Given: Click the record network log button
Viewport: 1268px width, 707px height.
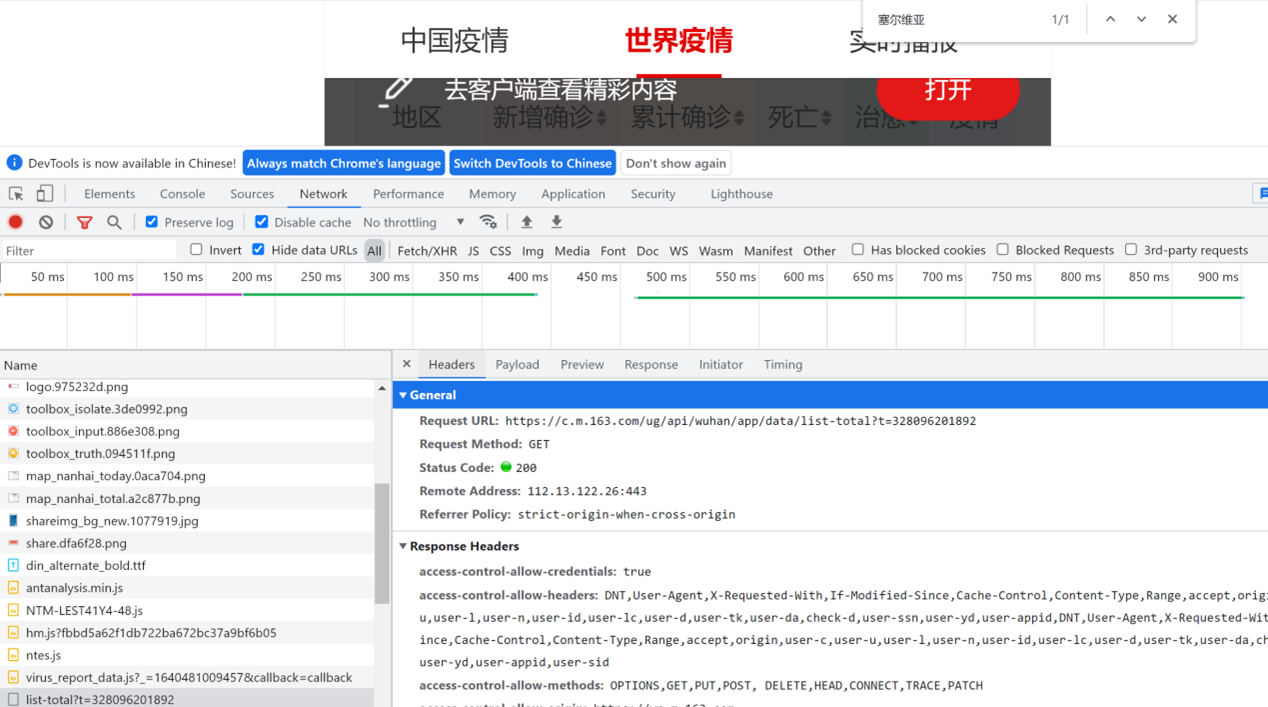Looking at the screenshot, I should pyautogui.click(x=15, y=222).
